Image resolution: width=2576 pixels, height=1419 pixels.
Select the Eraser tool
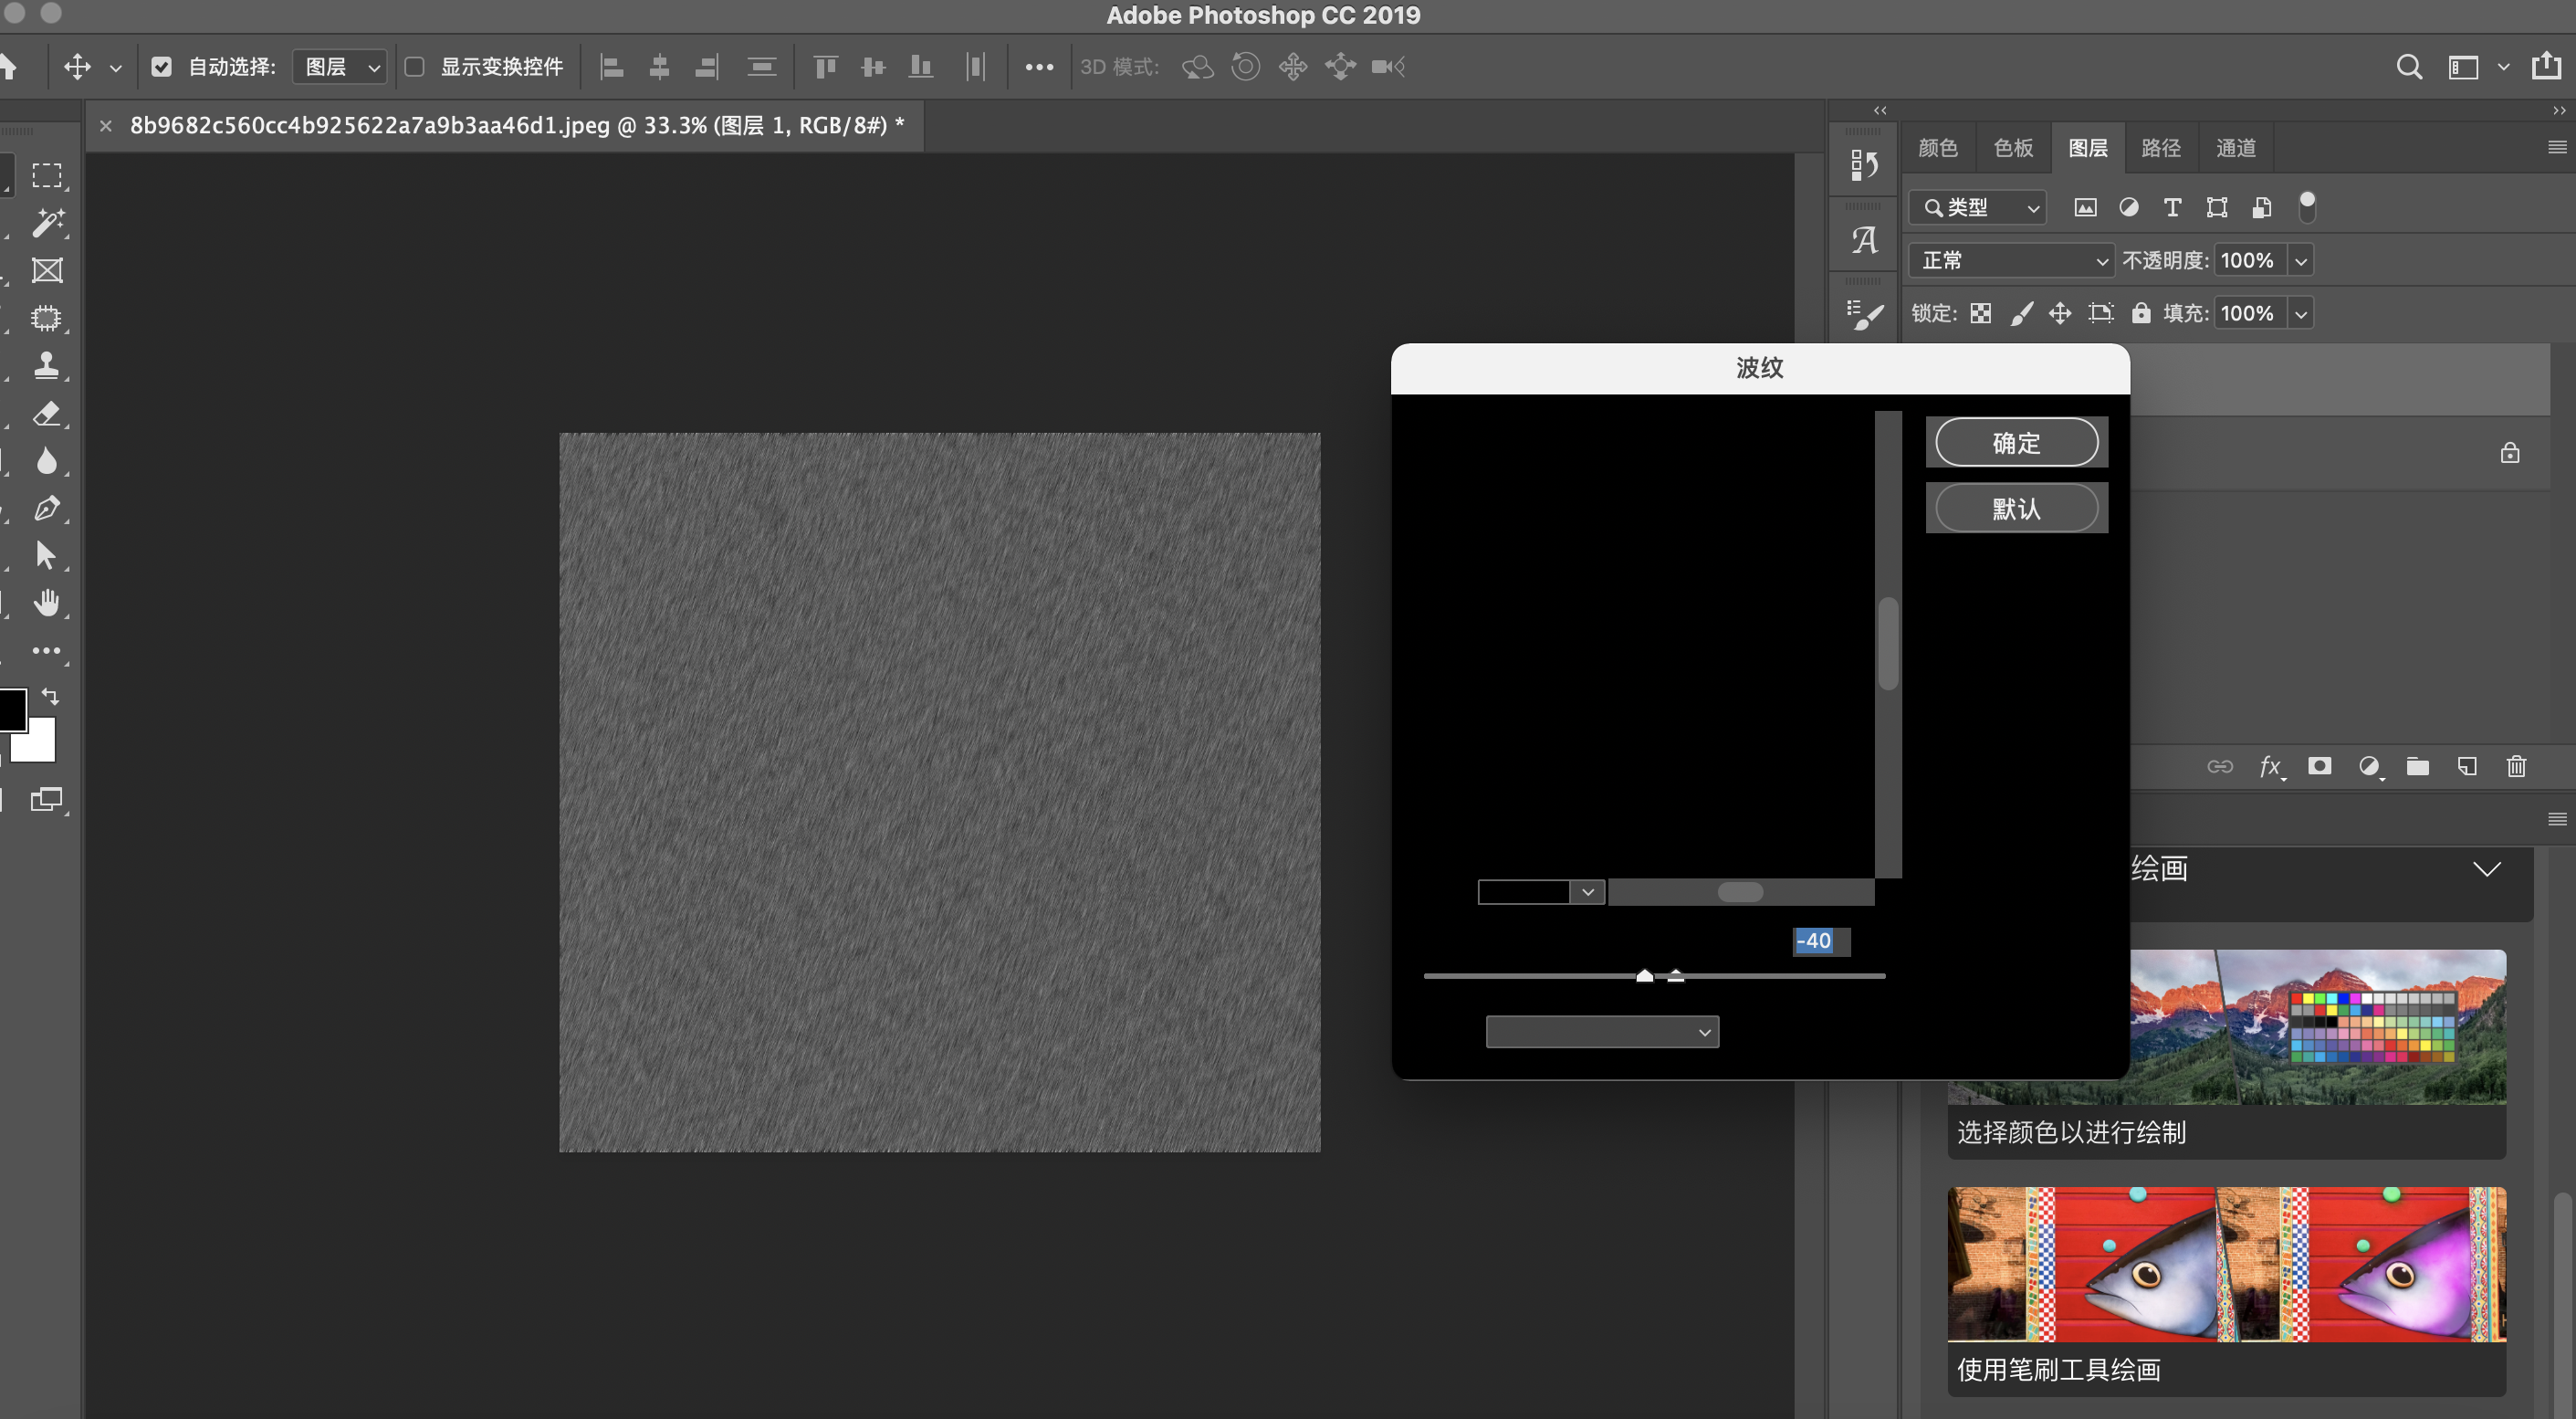point(46,413)
